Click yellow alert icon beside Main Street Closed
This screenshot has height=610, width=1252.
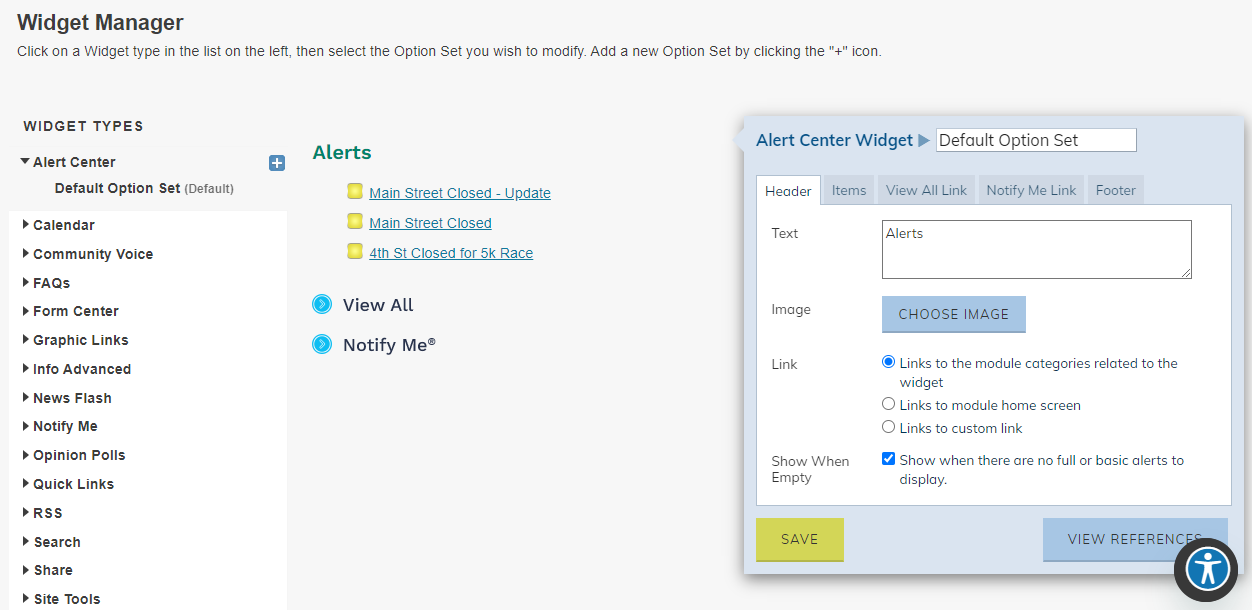tap(355, 221)
